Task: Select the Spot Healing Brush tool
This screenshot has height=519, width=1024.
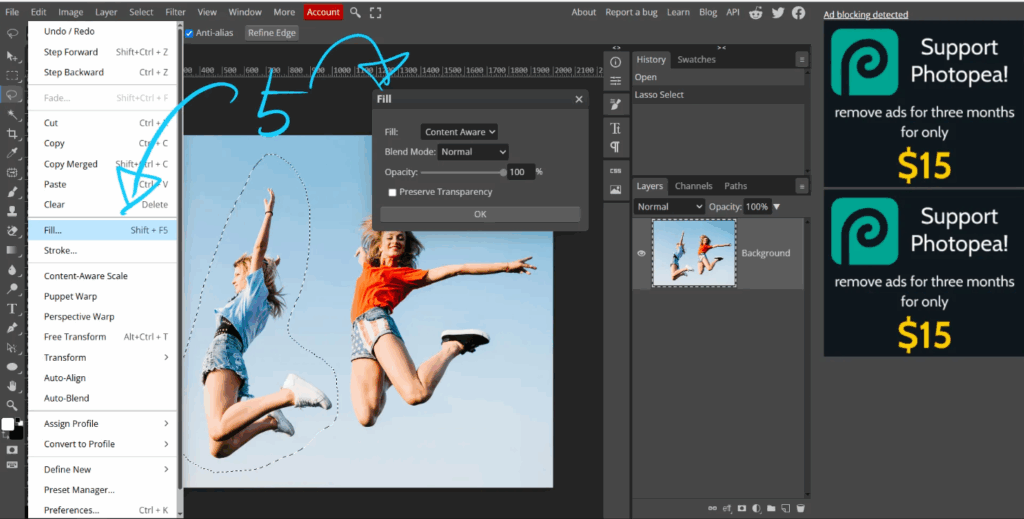Action: tap(12, 173)
